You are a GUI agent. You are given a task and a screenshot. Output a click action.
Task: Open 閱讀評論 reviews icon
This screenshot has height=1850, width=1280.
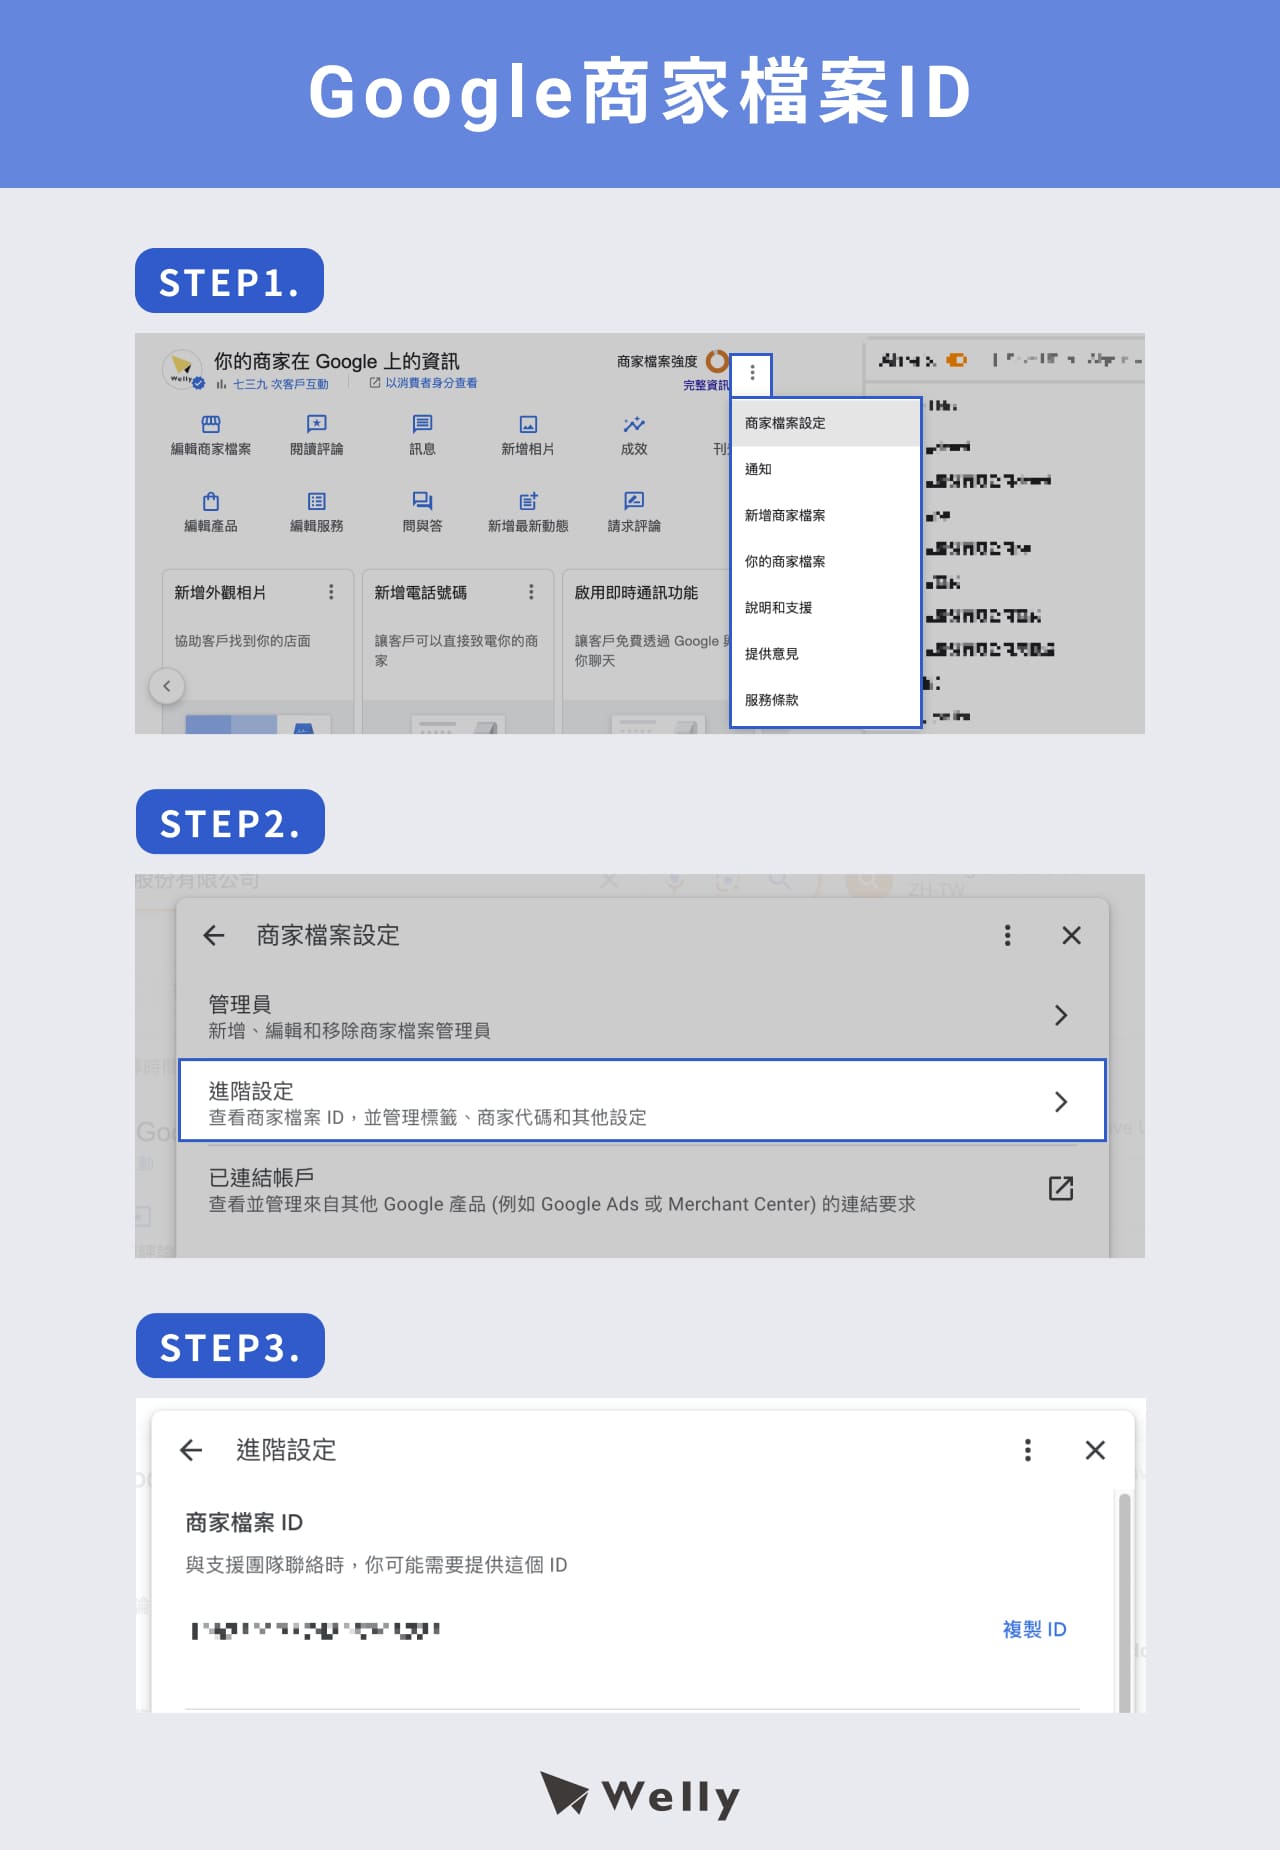click(316, 424)
